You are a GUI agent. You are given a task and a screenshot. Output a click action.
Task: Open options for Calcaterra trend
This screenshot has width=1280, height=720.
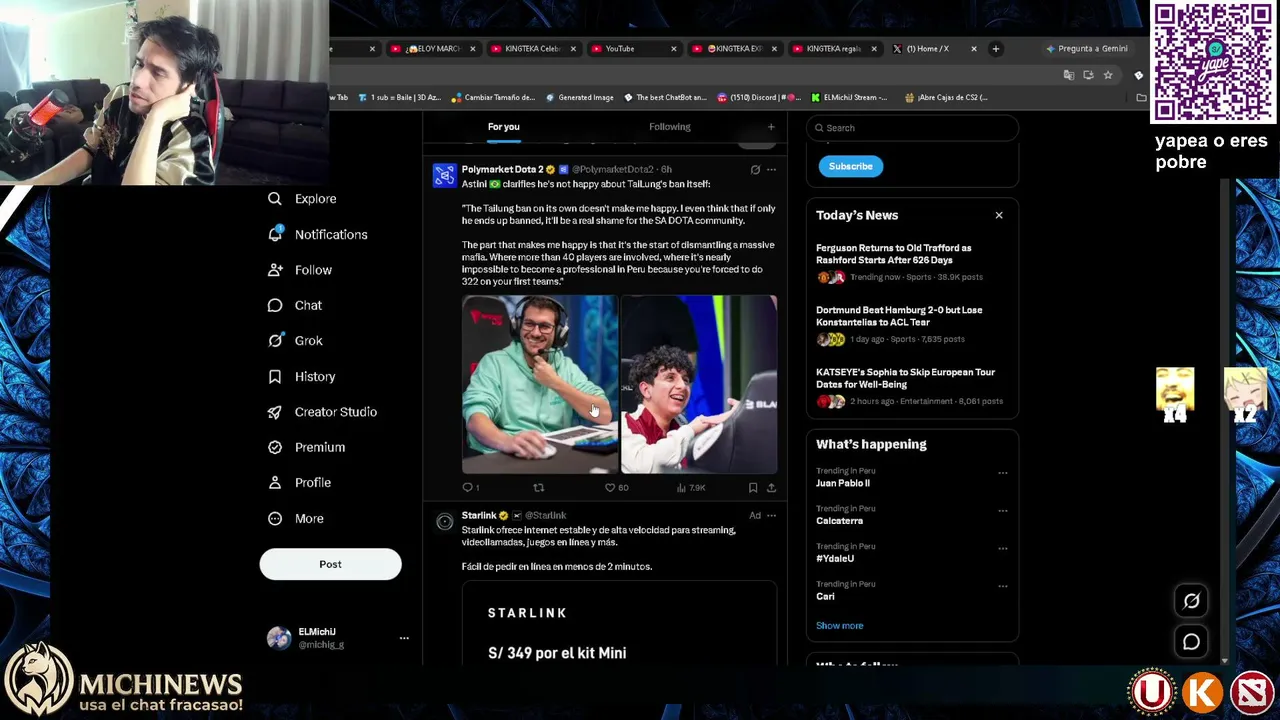pyautogui.click(x=1002, y=511)
